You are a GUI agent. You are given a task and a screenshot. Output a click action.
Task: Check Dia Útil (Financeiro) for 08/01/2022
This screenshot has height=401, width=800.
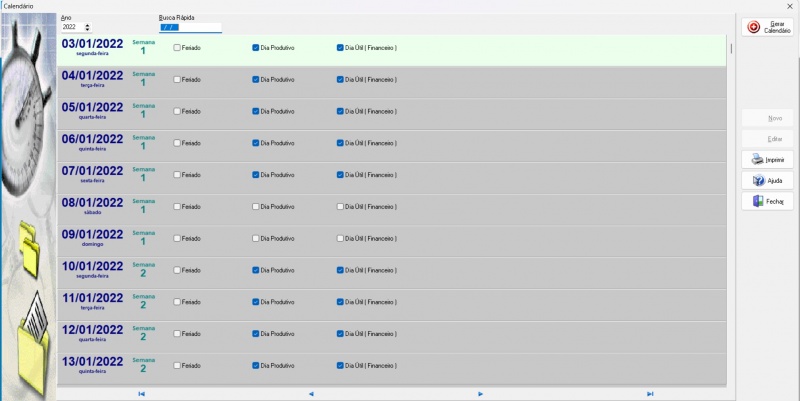[340, 207]
